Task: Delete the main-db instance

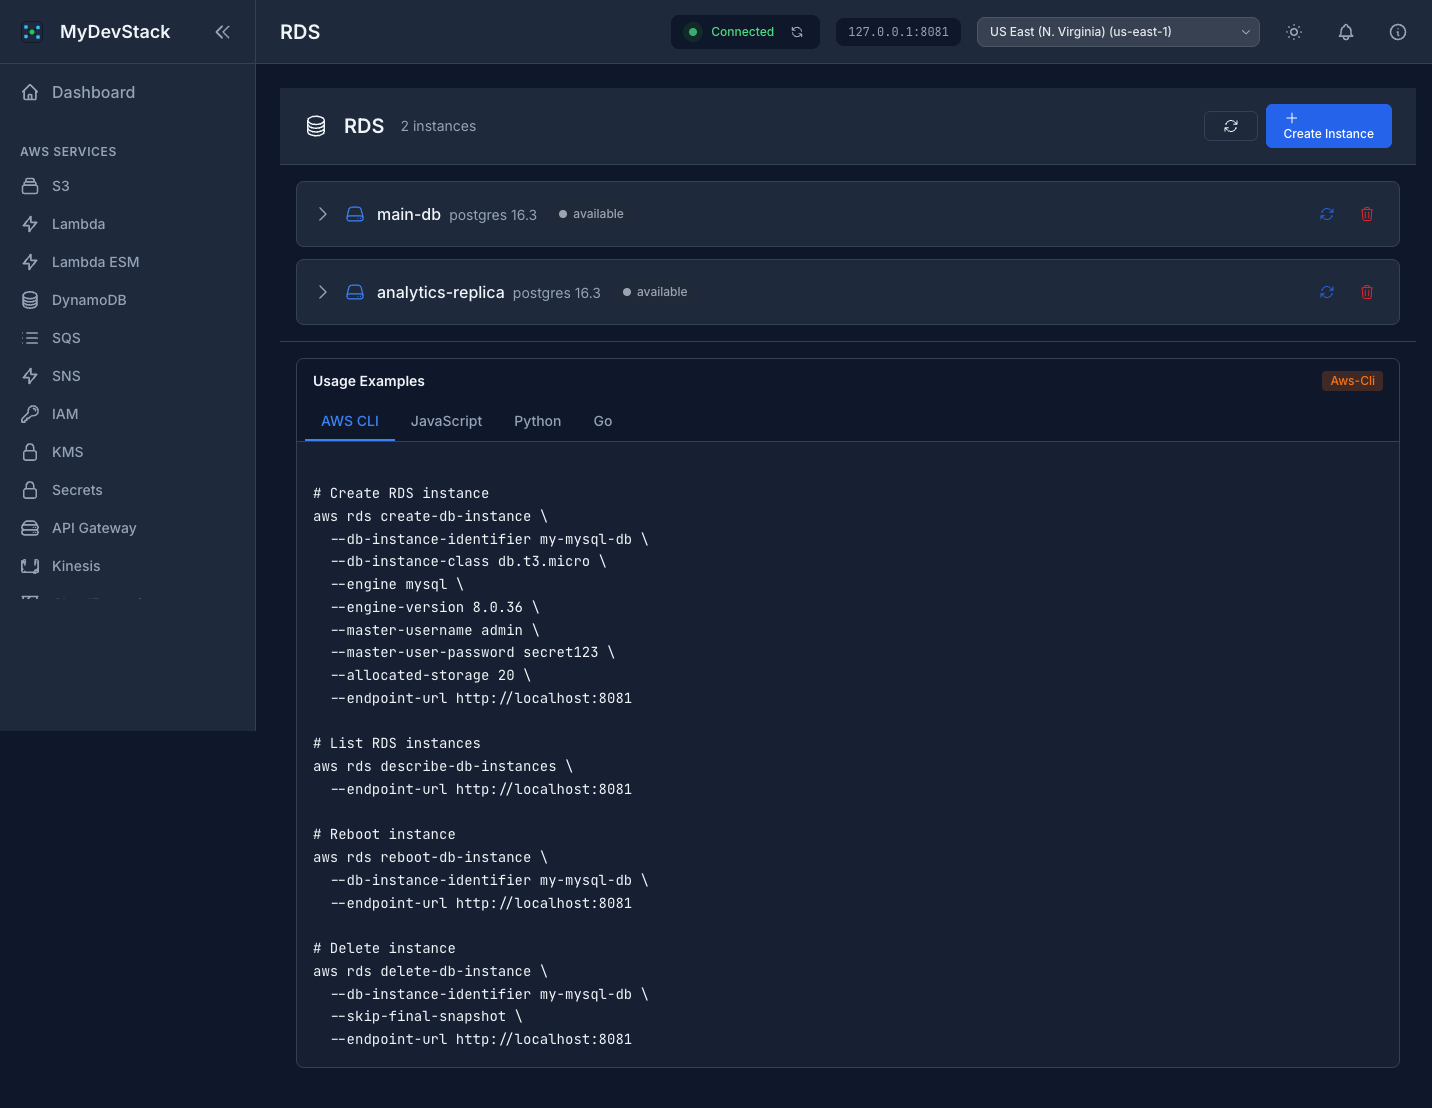Action: 1367,214
